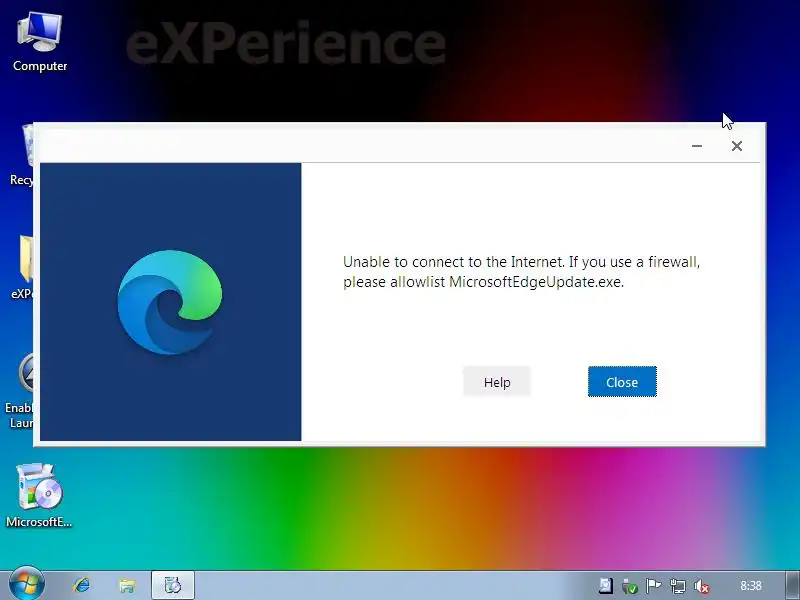Click the Unable to connect error message
This screenshot has width=800, height=600.
tap(521, 271)
